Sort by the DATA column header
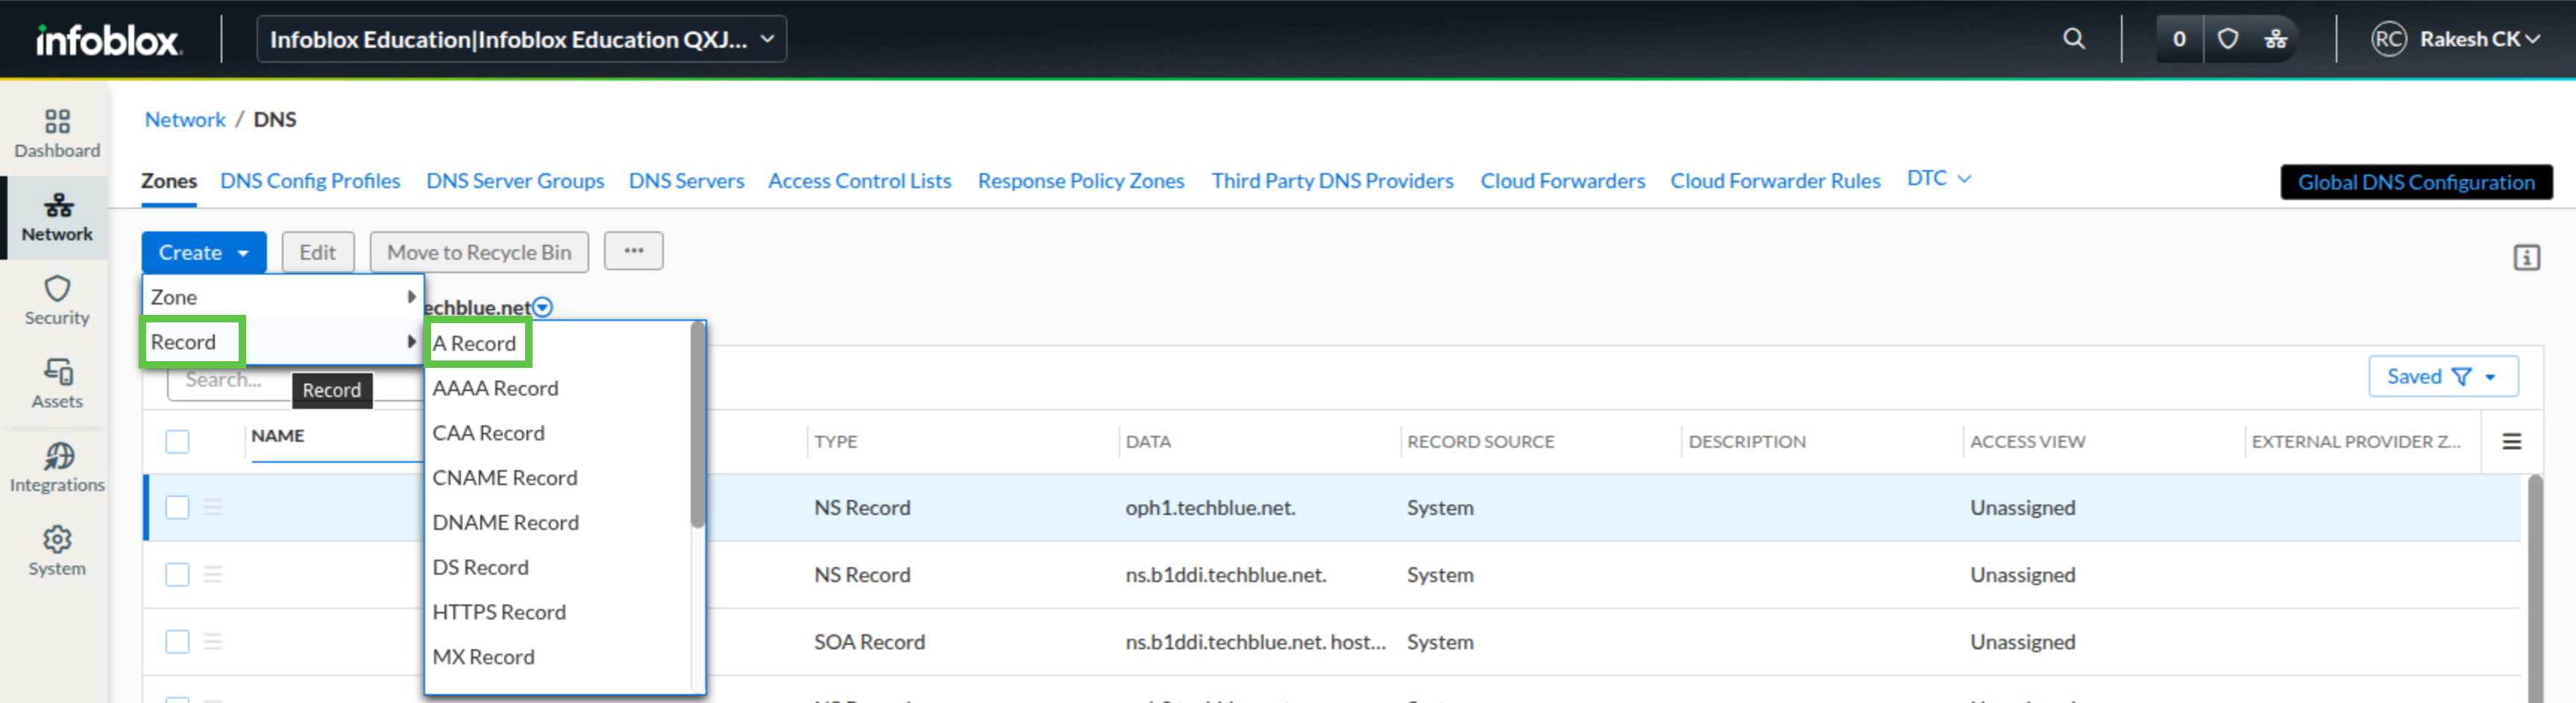Image resolution: width=2576 pixels, height=703 pixels. (1147, 441)
